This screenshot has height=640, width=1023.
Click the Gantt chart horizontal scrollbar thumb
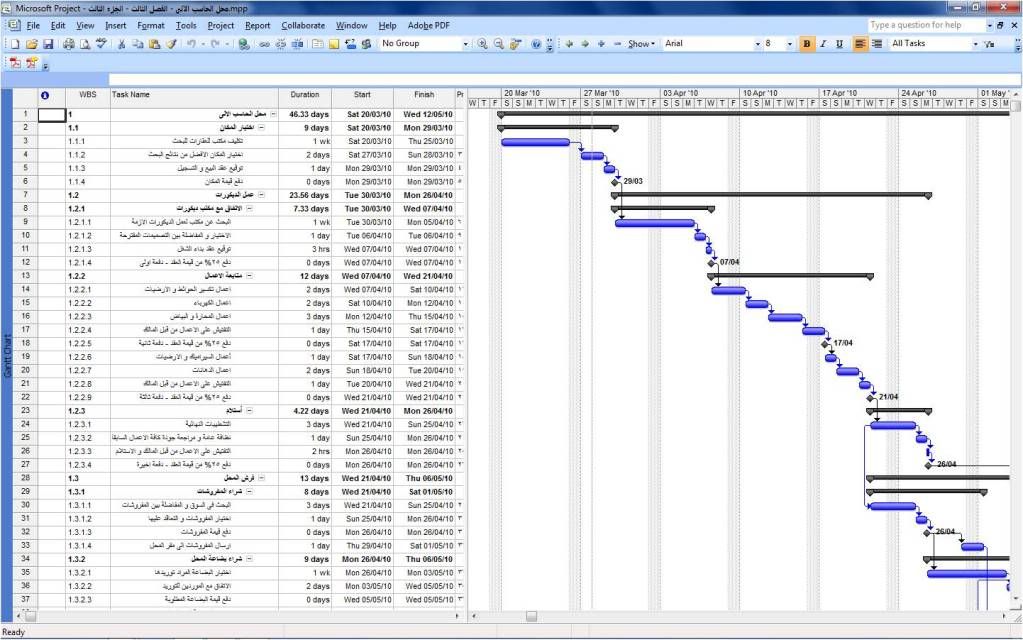coord(531,616)
